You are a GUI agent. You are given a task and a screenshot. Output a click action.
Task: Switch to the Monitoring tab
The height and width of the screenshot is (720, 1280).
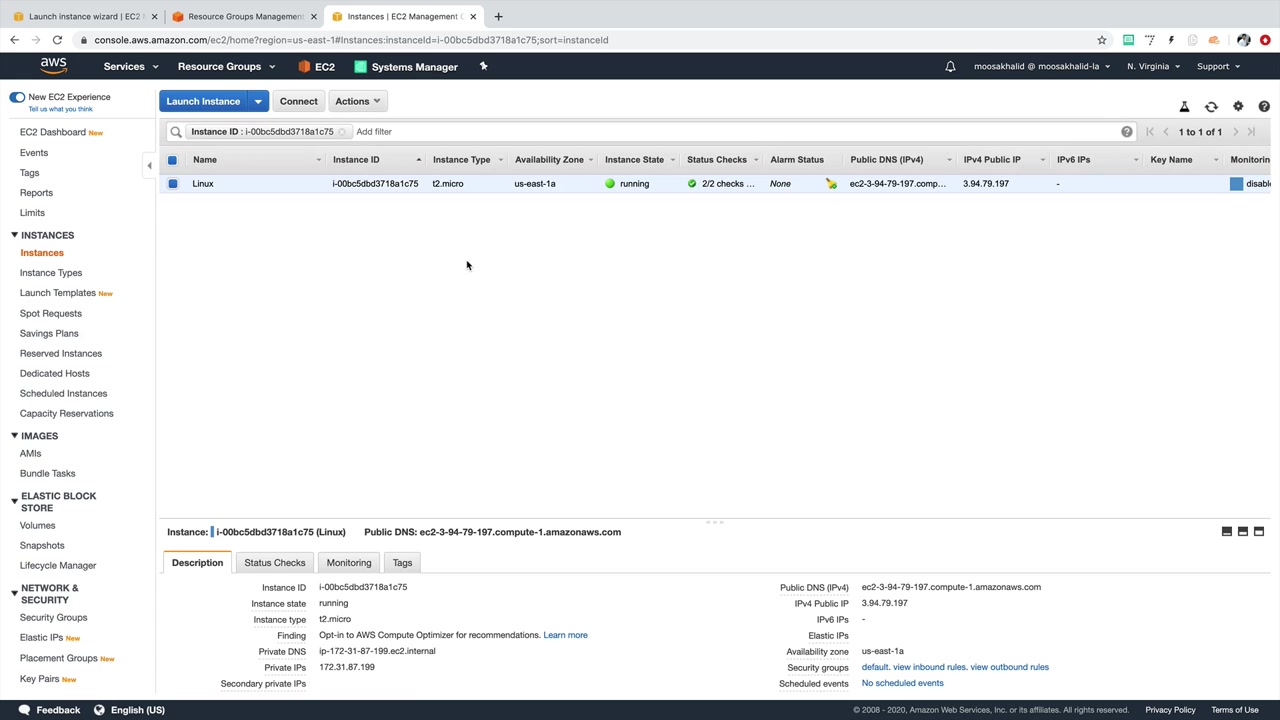[349, 563]
